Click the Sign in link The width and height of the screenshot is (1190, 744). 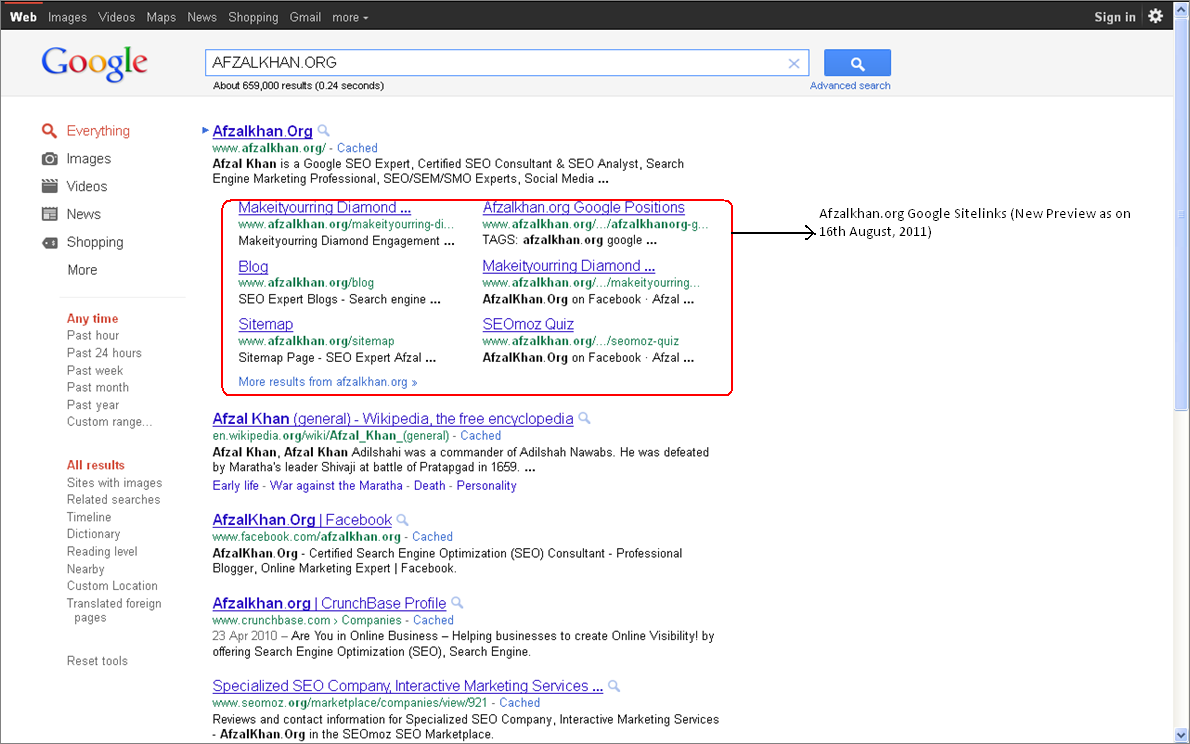(x=1115, y=17)
